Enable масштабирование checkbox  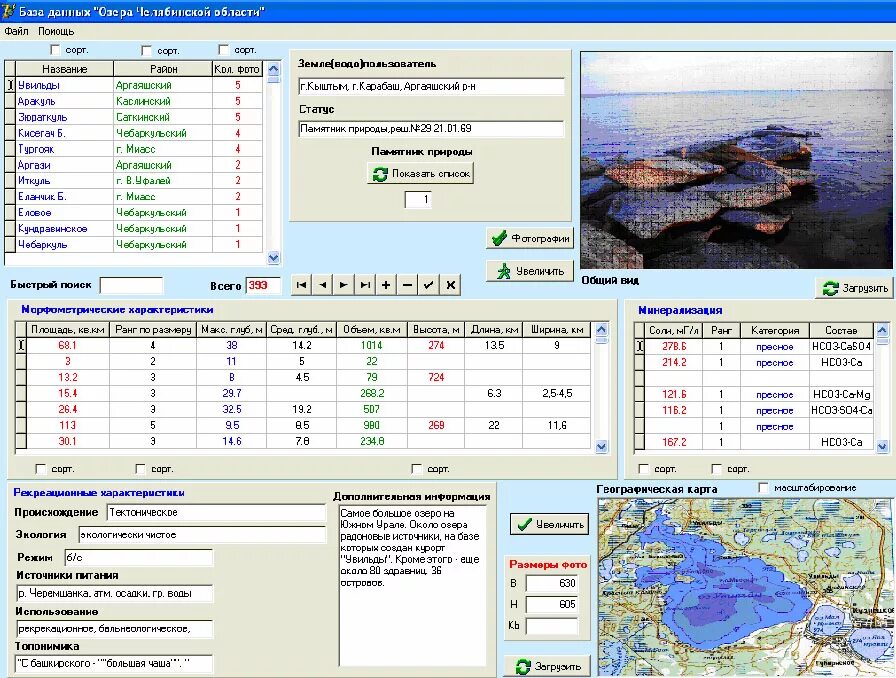tap(763, 488)
